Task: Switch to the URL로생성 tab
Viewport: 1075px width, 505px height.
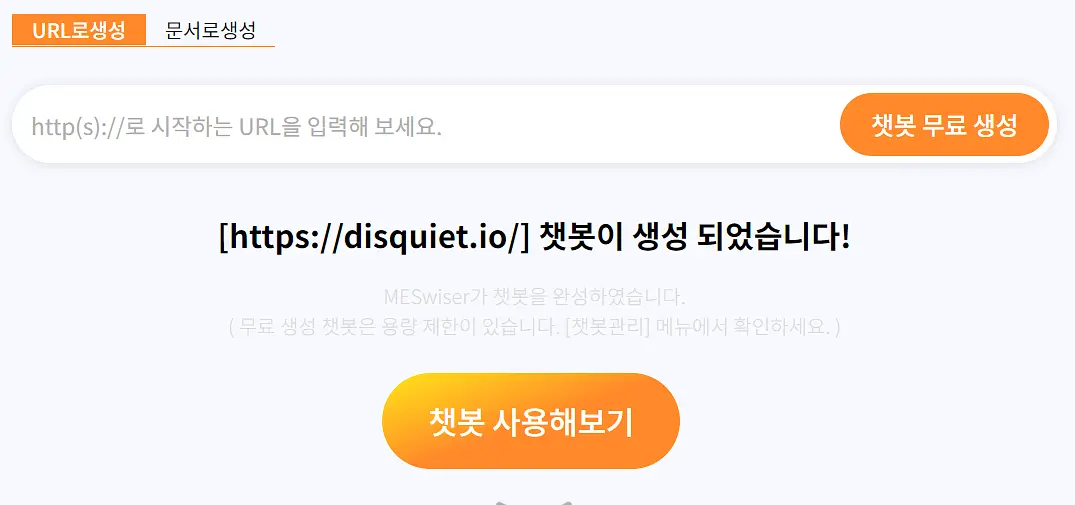Action: [x=79, y=30]
